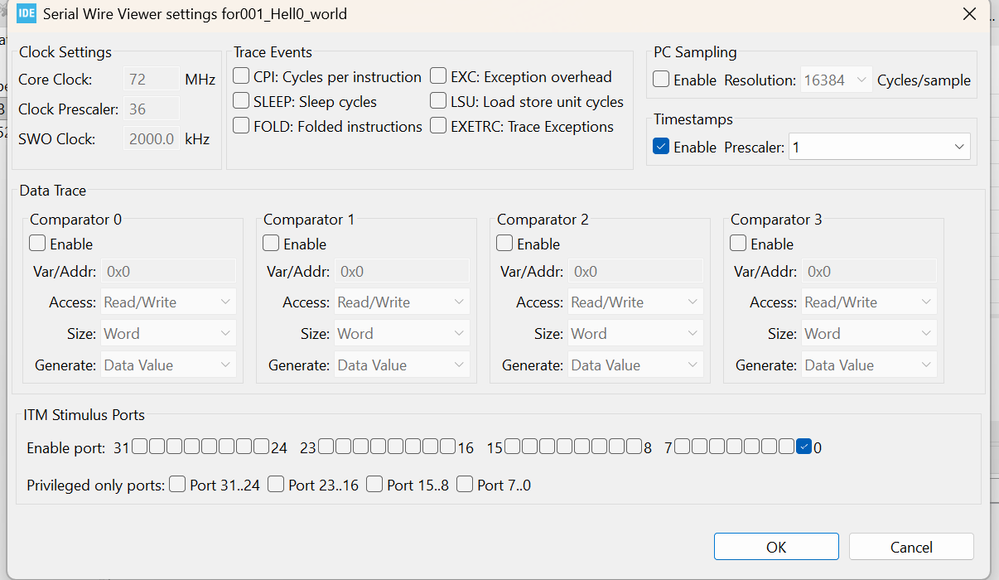Viewport: 999px width, 580px height.
Task: Uncheck ITM stimulus port 0
Action: click(804, 447)
